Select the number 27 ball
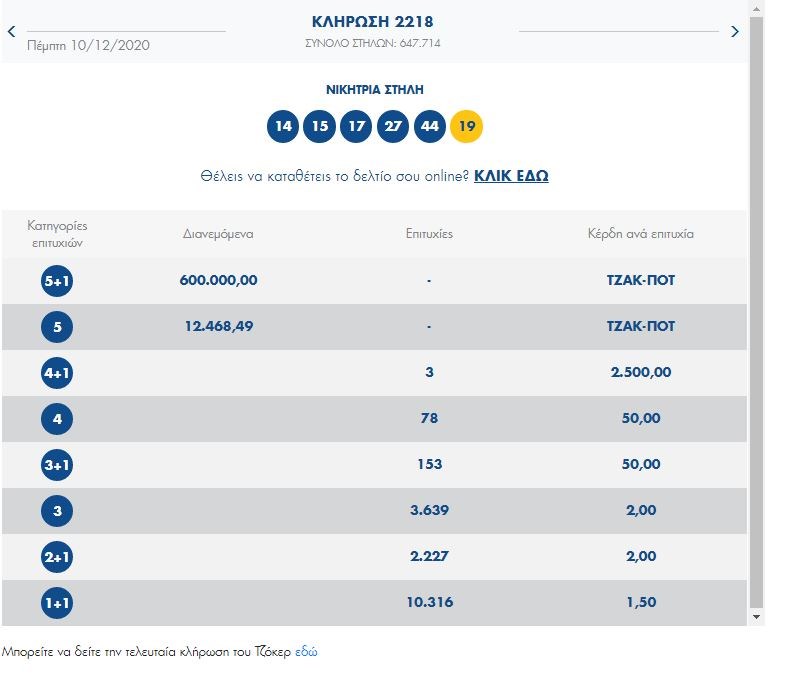The image size is (797, 681). tap(393, 126)
